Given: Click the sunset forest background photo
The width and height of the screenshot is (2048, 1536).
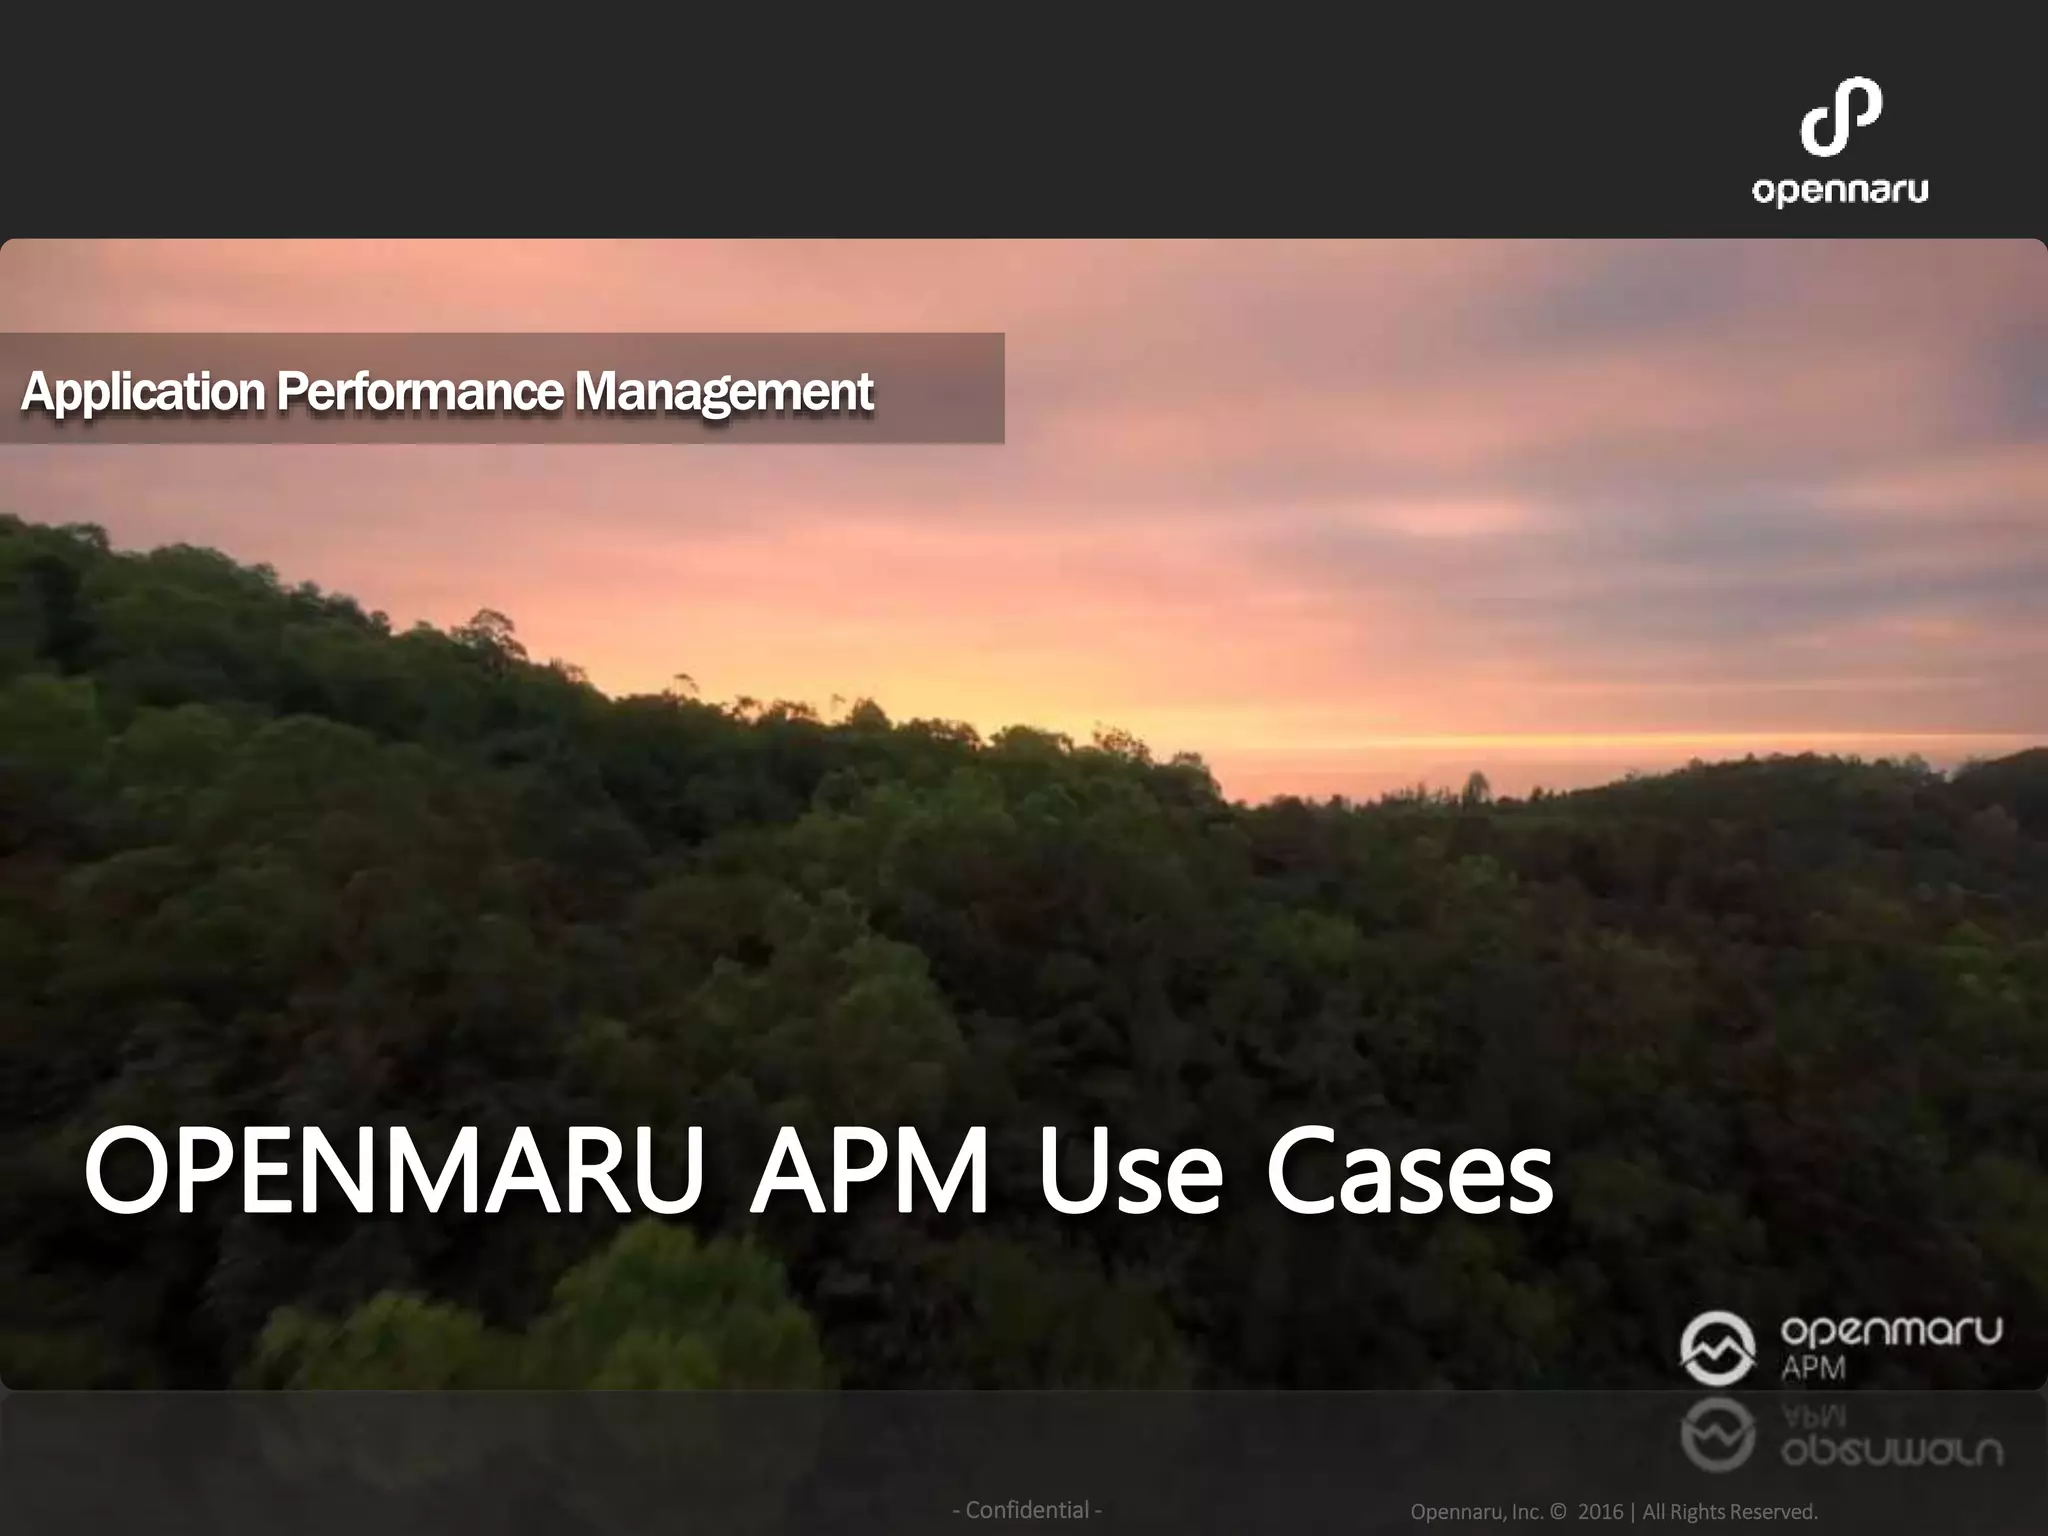Looking at the screenshot, I should pos(1024,814).
